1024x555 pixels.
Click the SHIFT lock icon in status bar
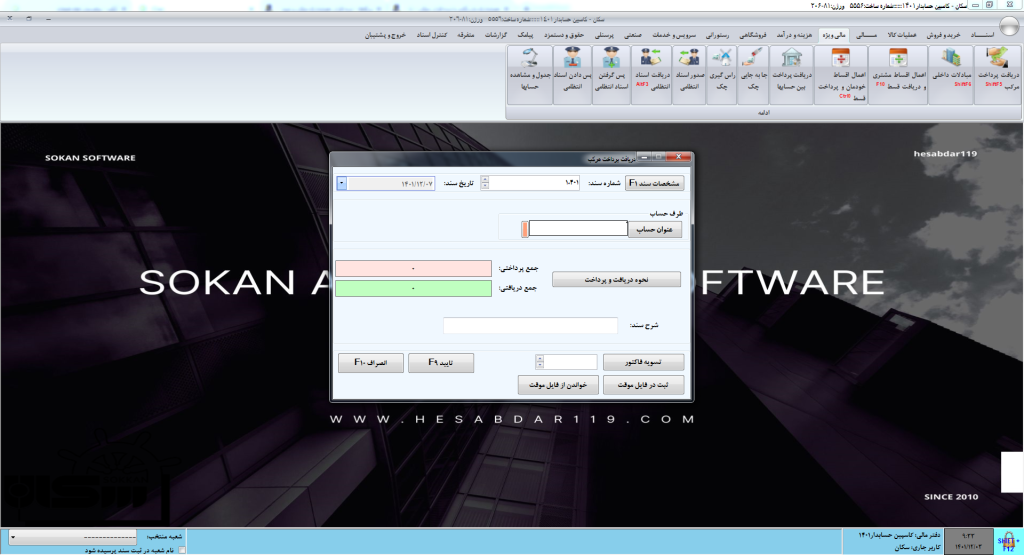pyautogui.click(x=1008, y=541)
